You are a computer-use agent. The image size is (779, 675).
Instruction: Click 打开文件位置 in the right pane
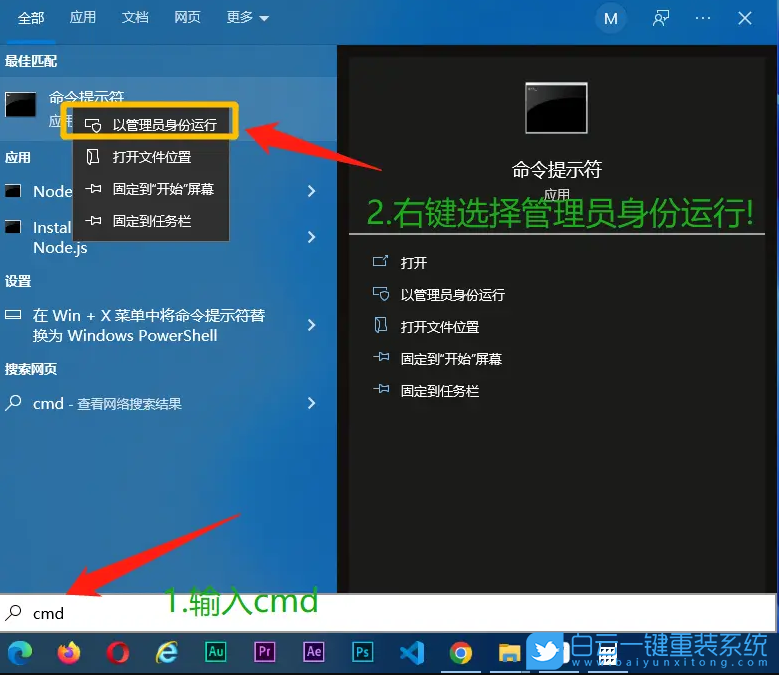[x=426, y=327]
